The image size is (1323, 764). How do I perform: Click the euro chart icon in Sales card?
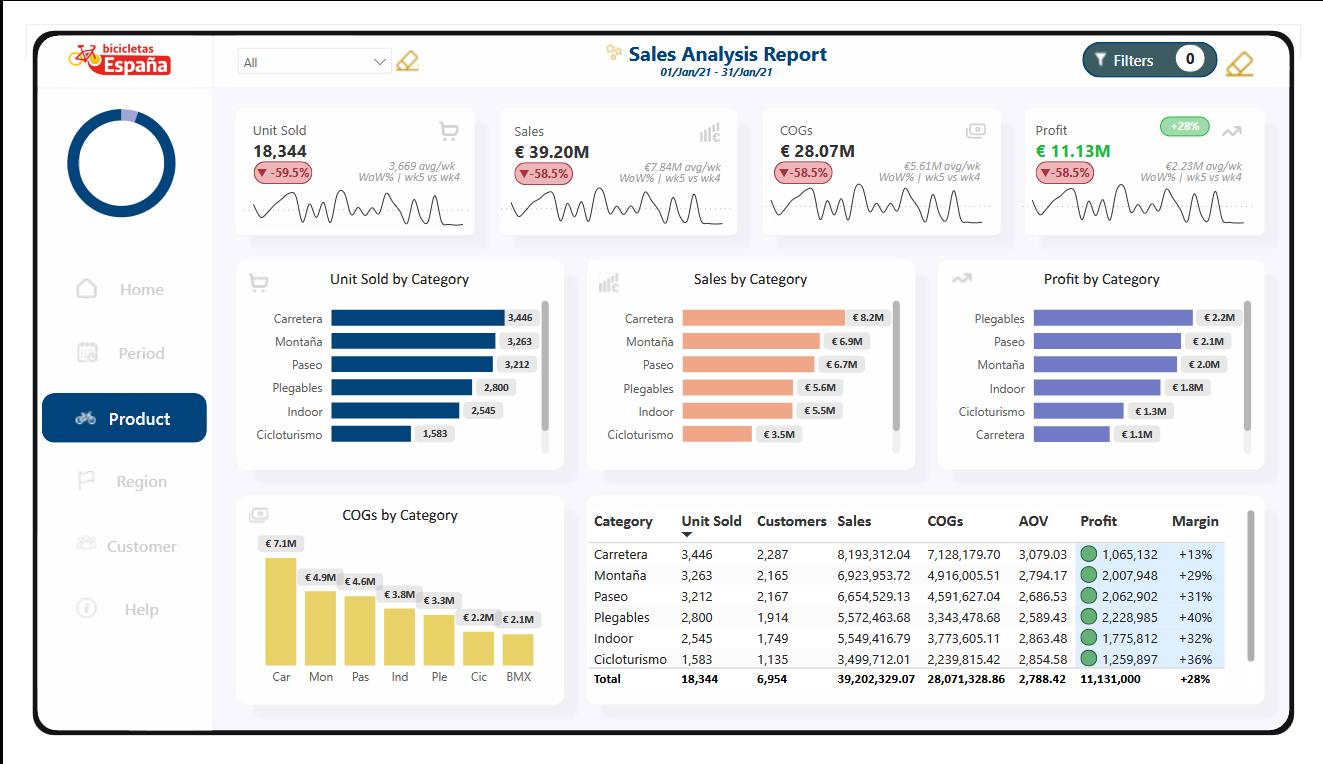[710, 133]
